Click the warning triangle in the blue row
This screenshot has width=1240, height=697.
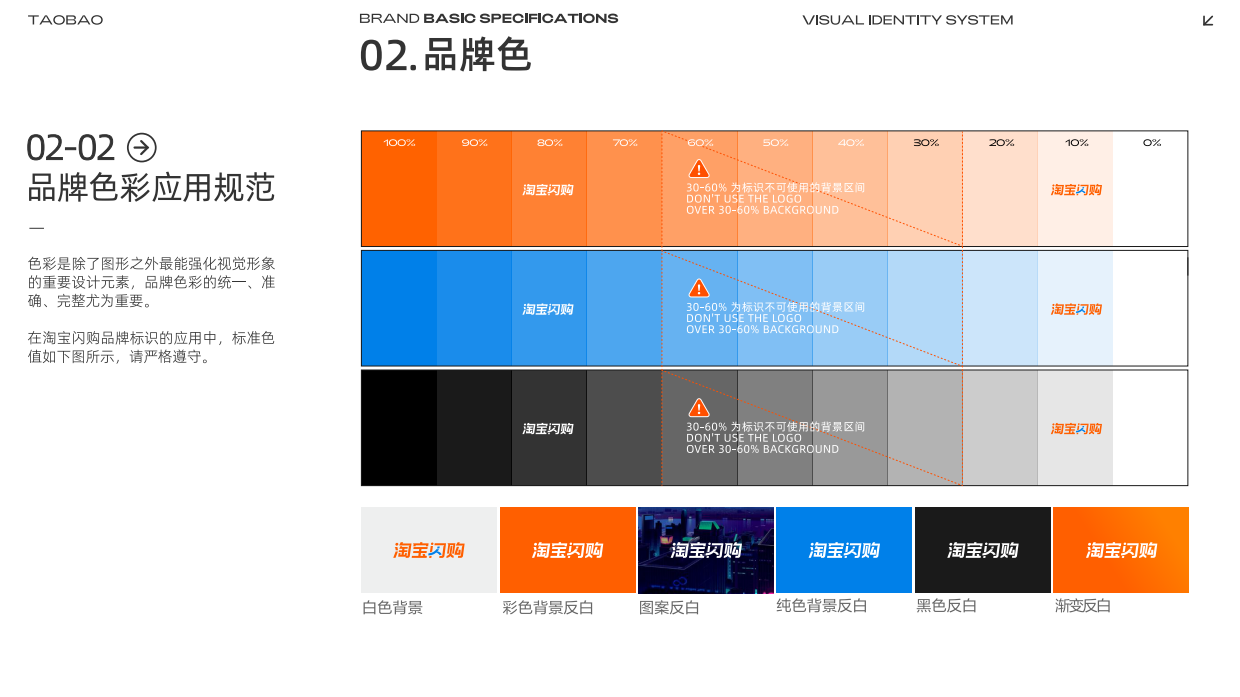(x=699, y=288)
